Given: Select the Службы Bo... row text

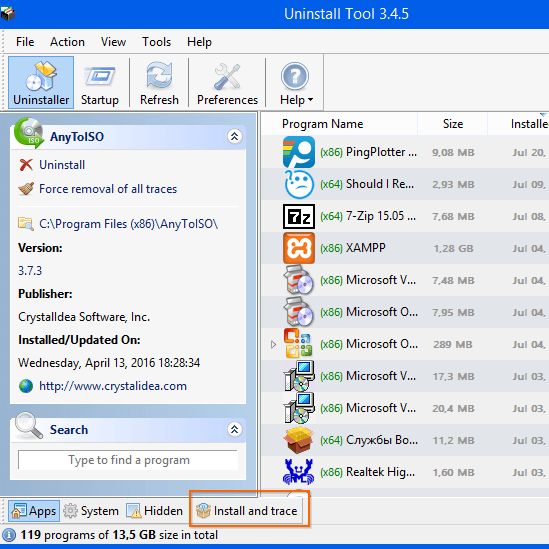Looking at the screenshot, I should pos(369,440).
